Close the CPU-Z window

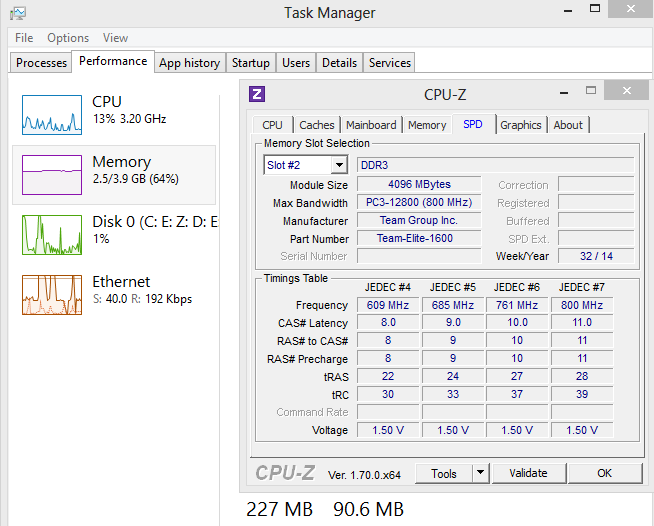click(626, 90)
